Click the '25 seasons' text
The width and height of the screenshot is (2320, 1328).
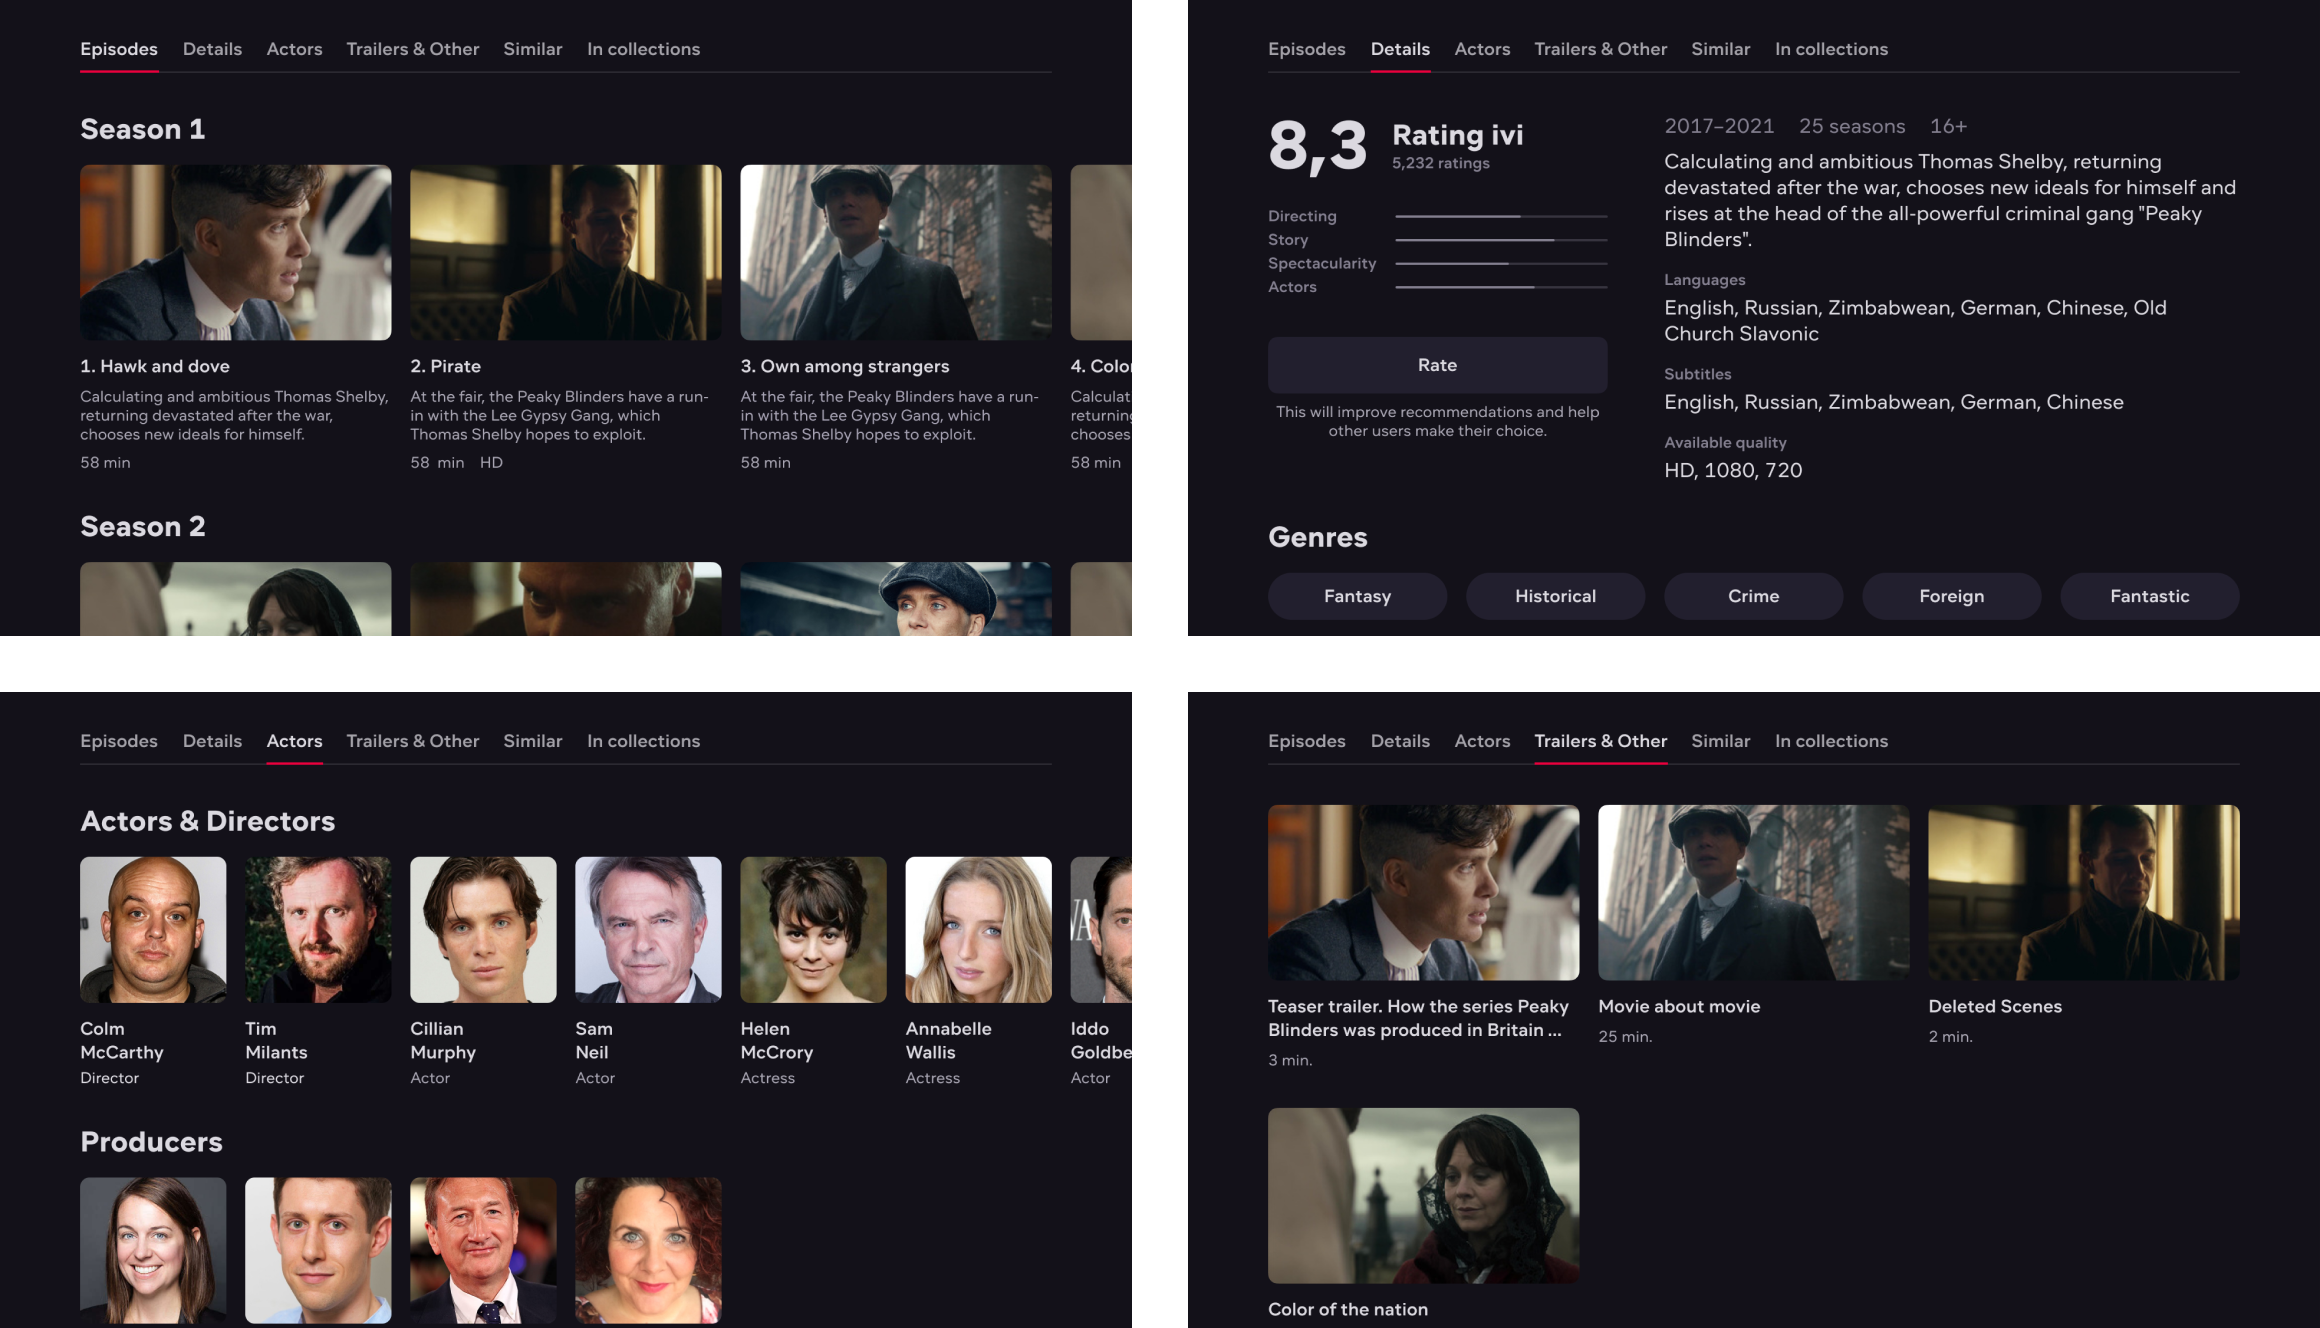tap(1852, 126)
